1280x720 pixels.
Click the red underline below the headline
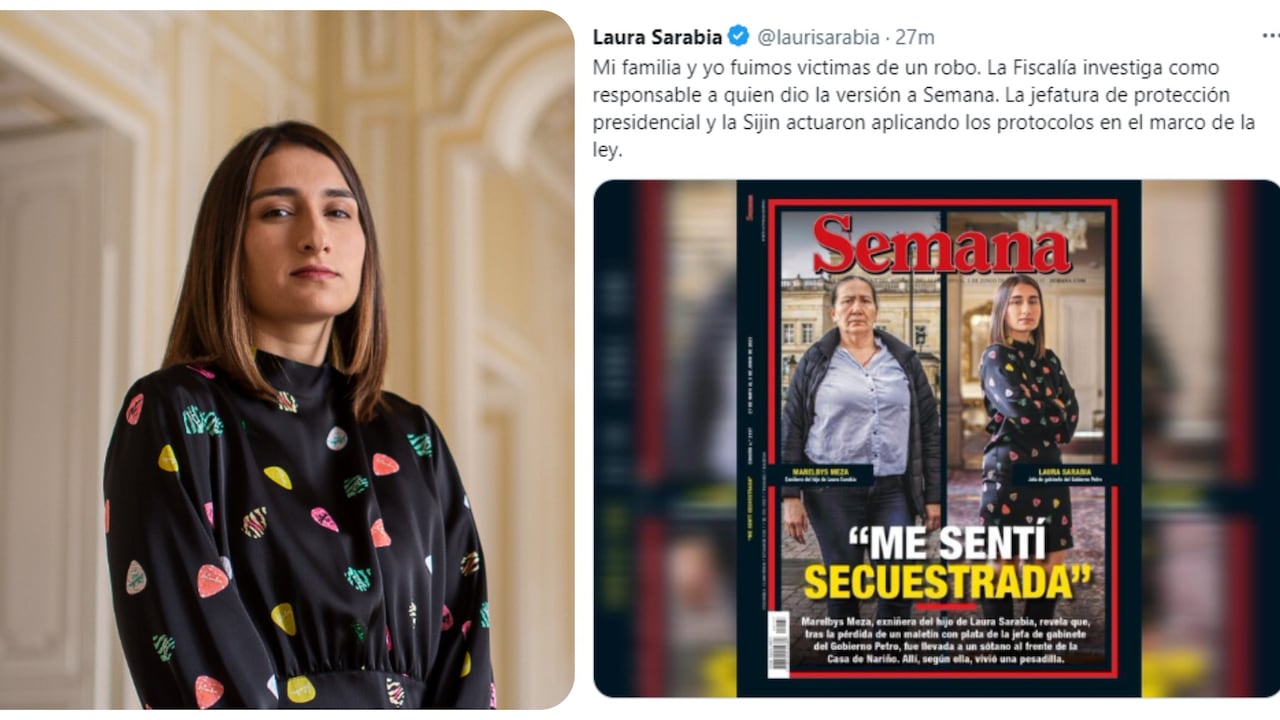pyautogui.click(x=946, y=606)
